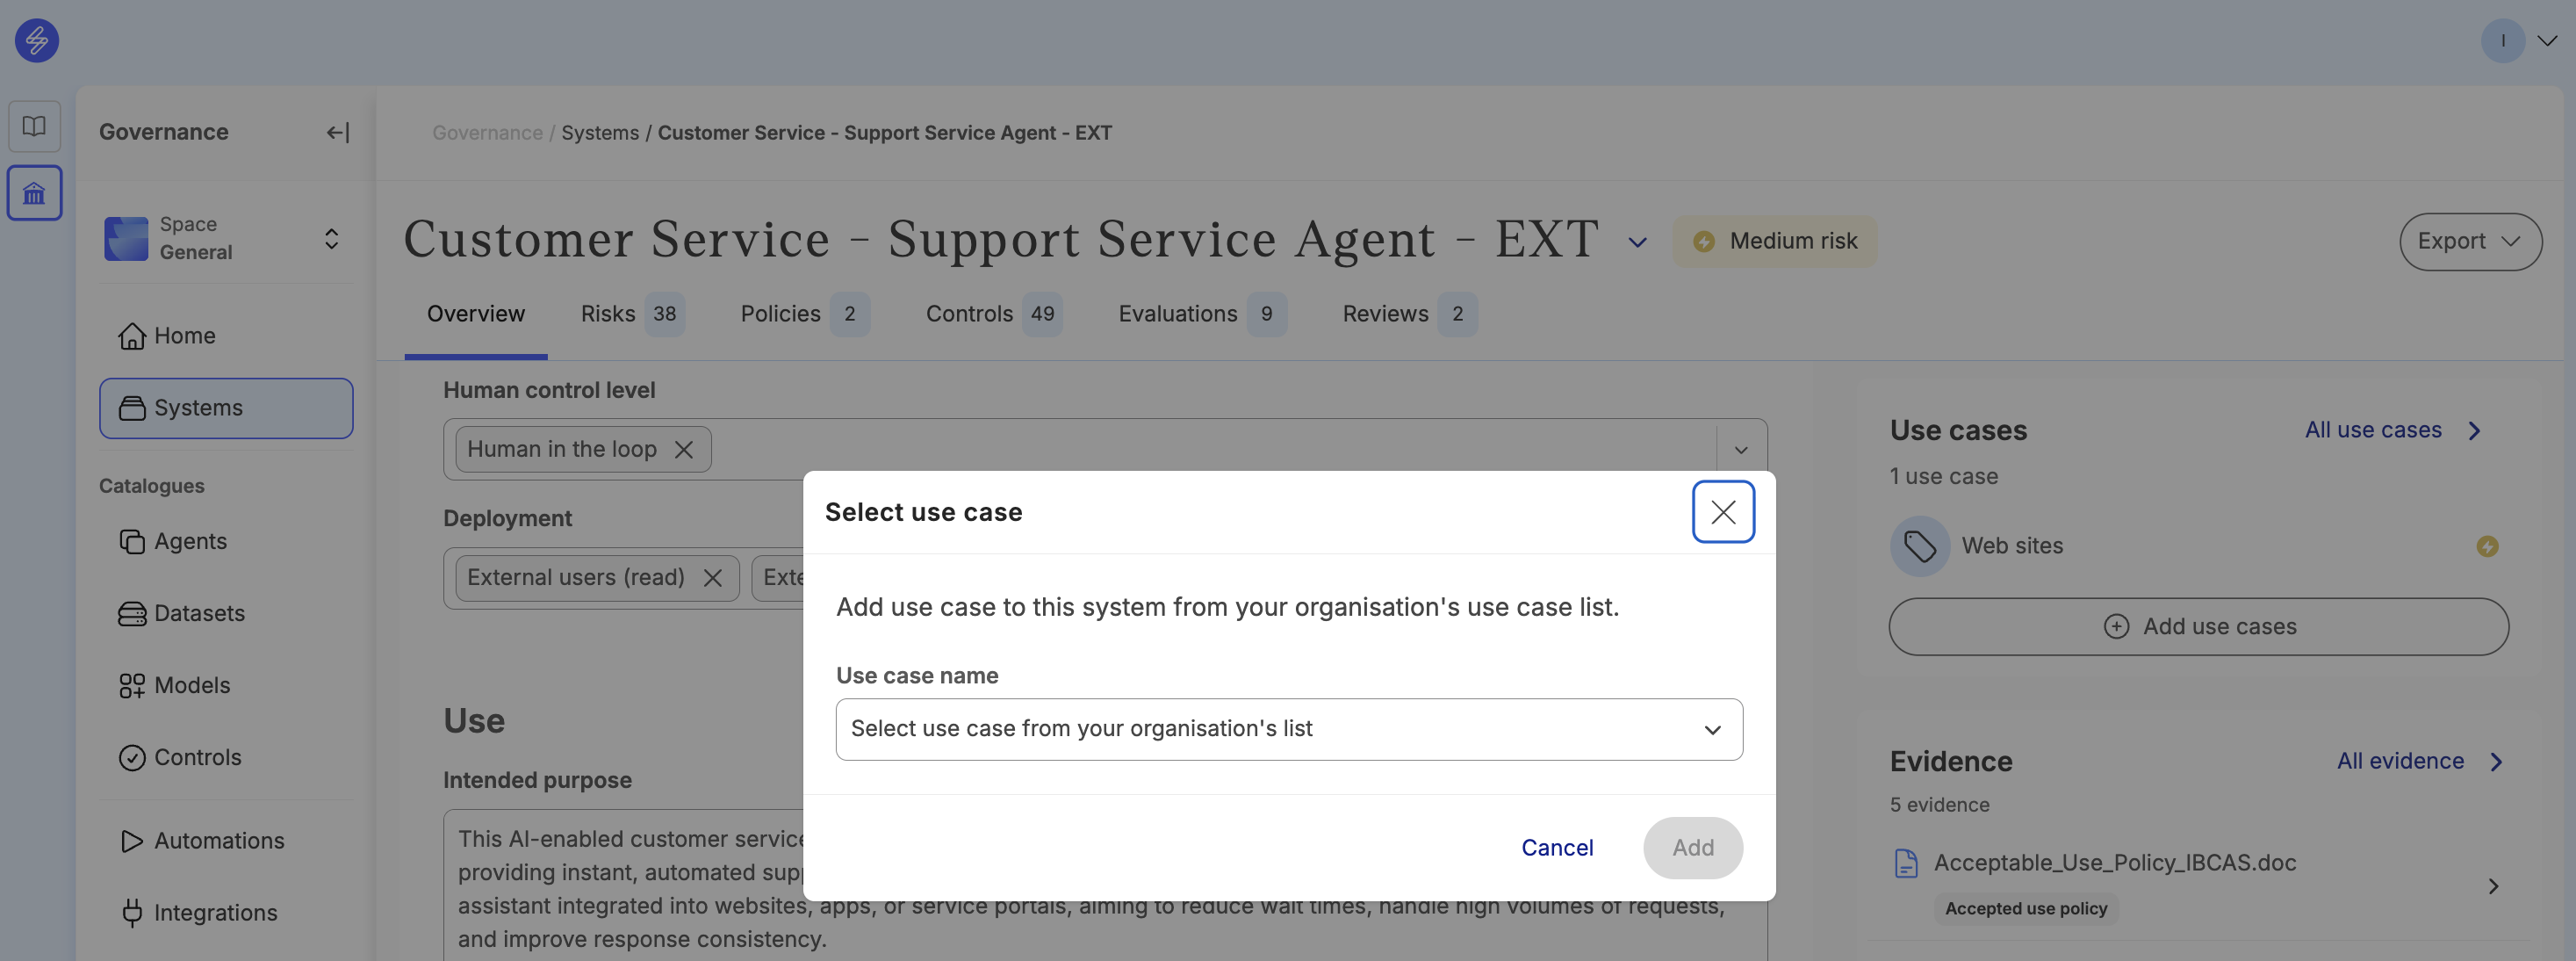Open the Use case name dropdown
The width and height of the screenshot is (2576, 961).
click(1289, 729)
